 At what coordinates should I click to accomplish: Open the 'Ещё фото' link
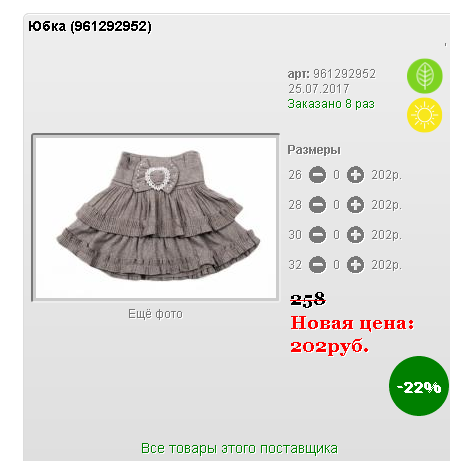155,314
